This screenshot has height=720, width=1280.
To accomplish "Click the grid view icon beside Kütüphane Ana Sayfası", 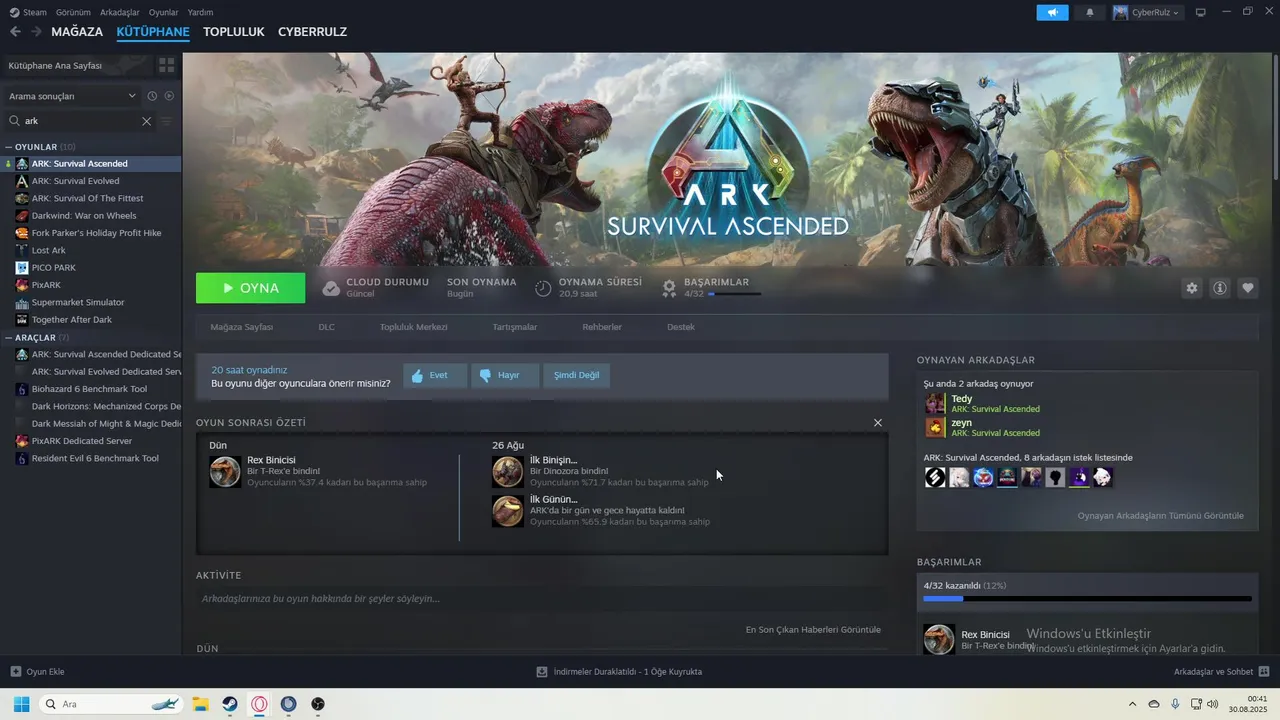I will pyautogui.click(x=166, y=65).
